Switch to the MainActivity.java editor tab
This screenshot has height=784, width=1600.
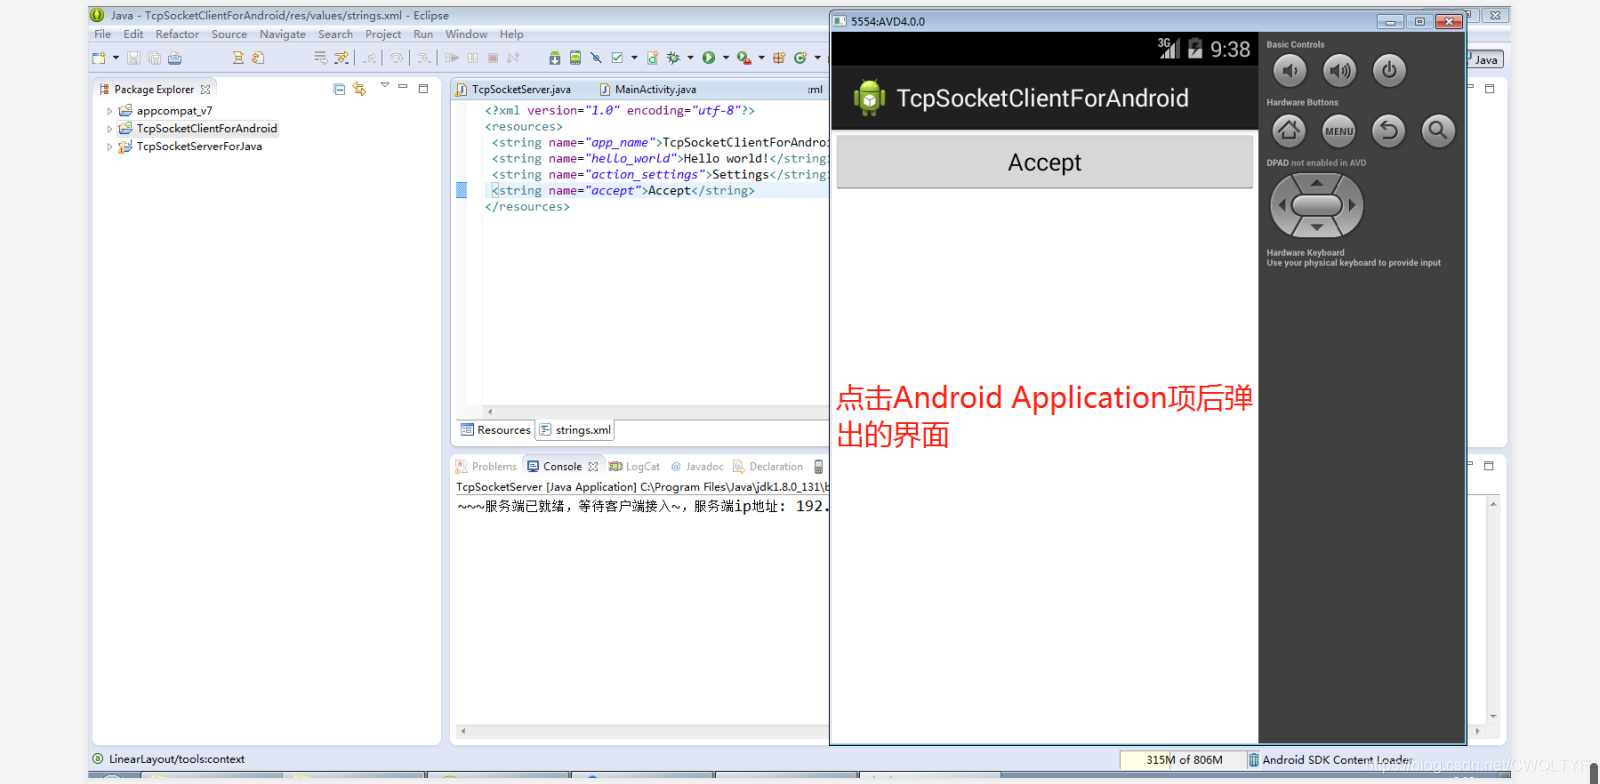pyautogui.click(x=647, y=89)
